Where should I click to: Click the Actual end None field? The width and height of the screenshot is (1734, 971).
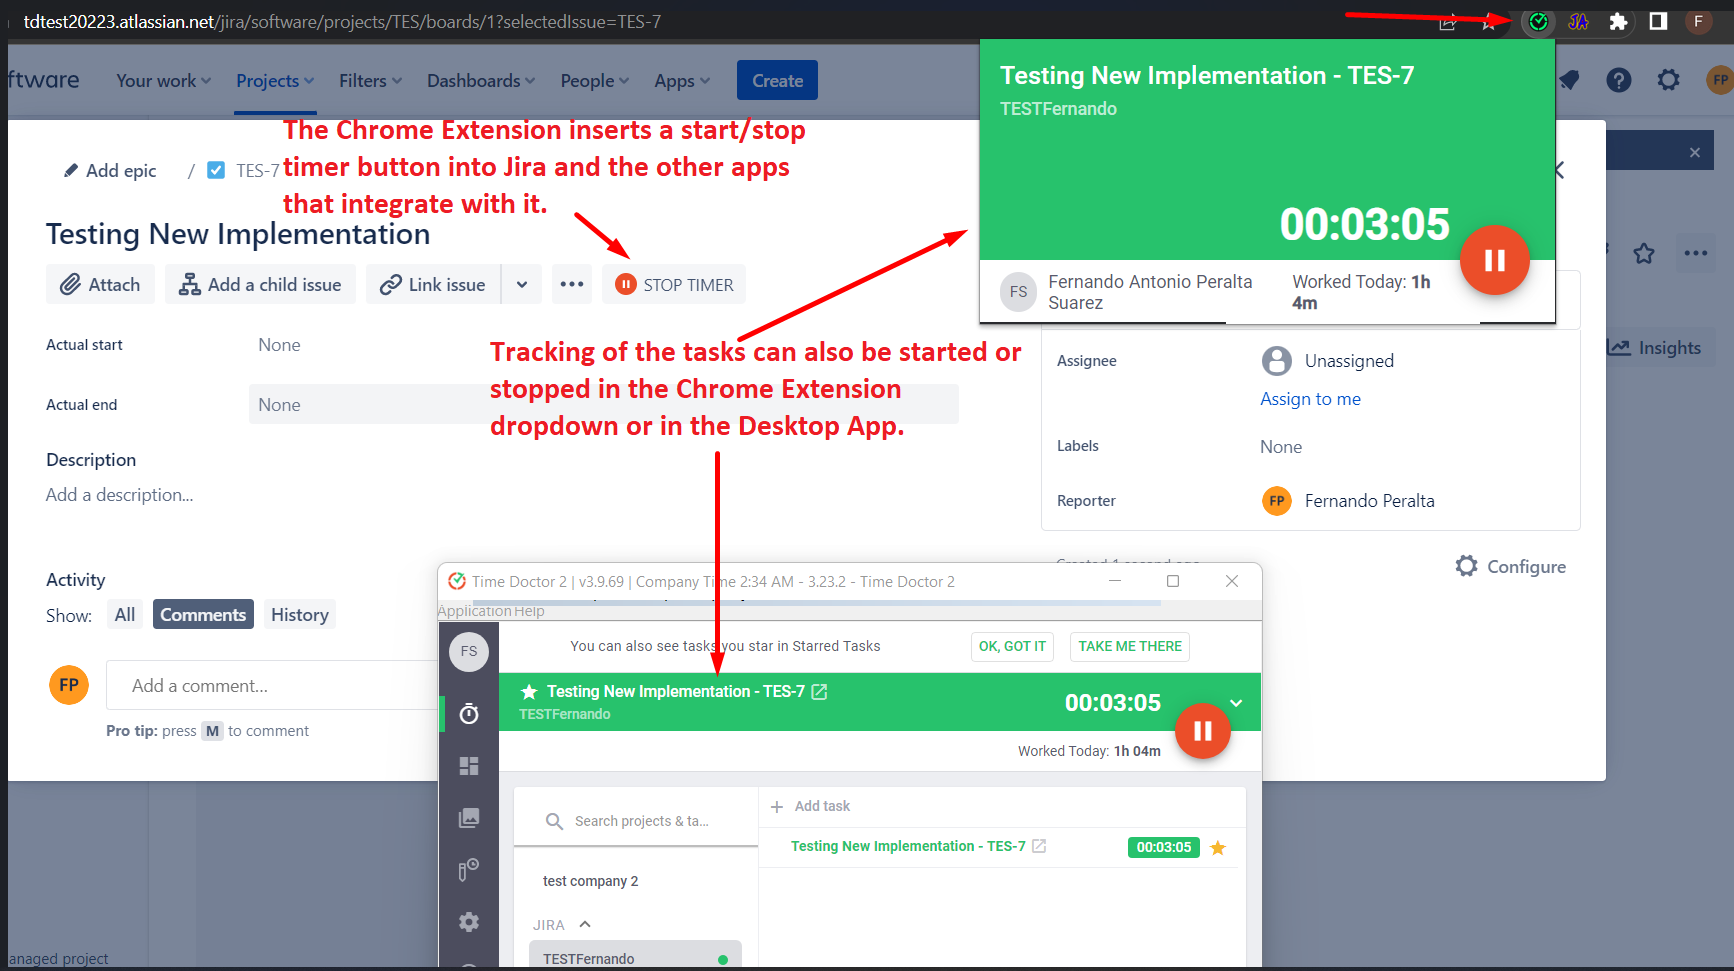click(x=603, y=404)
